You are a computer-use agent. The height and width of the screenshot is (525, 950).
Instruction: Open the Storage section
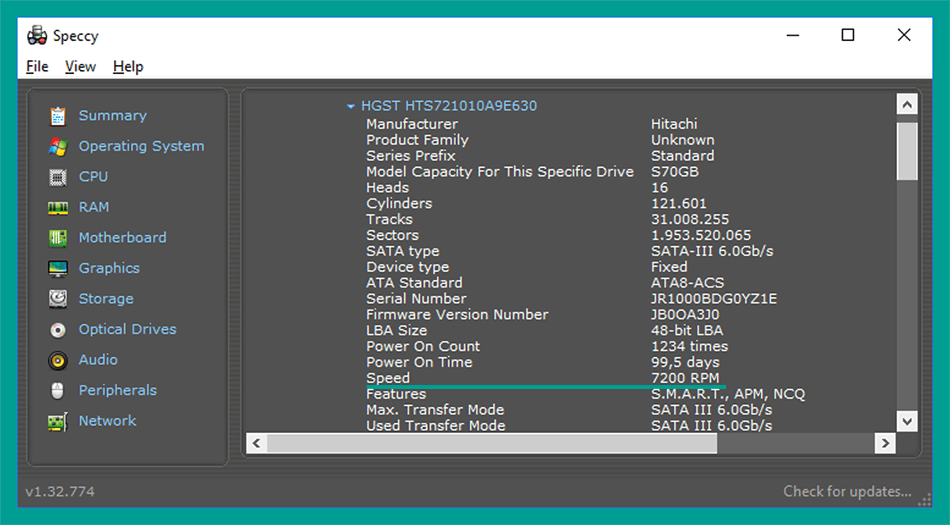[106, 299]
